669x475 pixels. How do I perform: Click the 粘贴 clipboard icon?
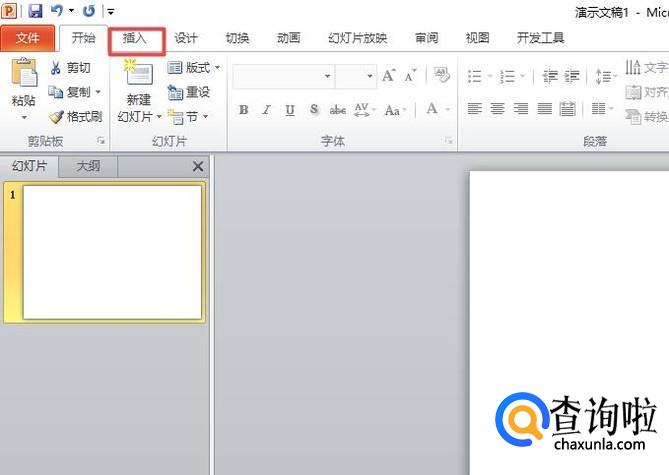[24, 73]
